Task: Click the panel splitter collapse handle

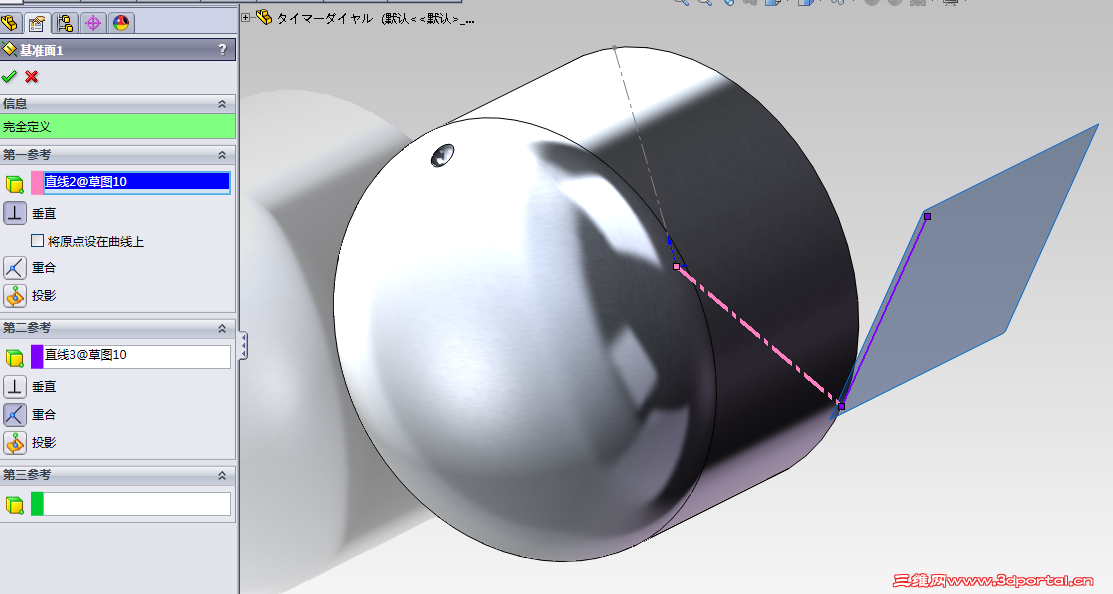Action: (243, 345)
